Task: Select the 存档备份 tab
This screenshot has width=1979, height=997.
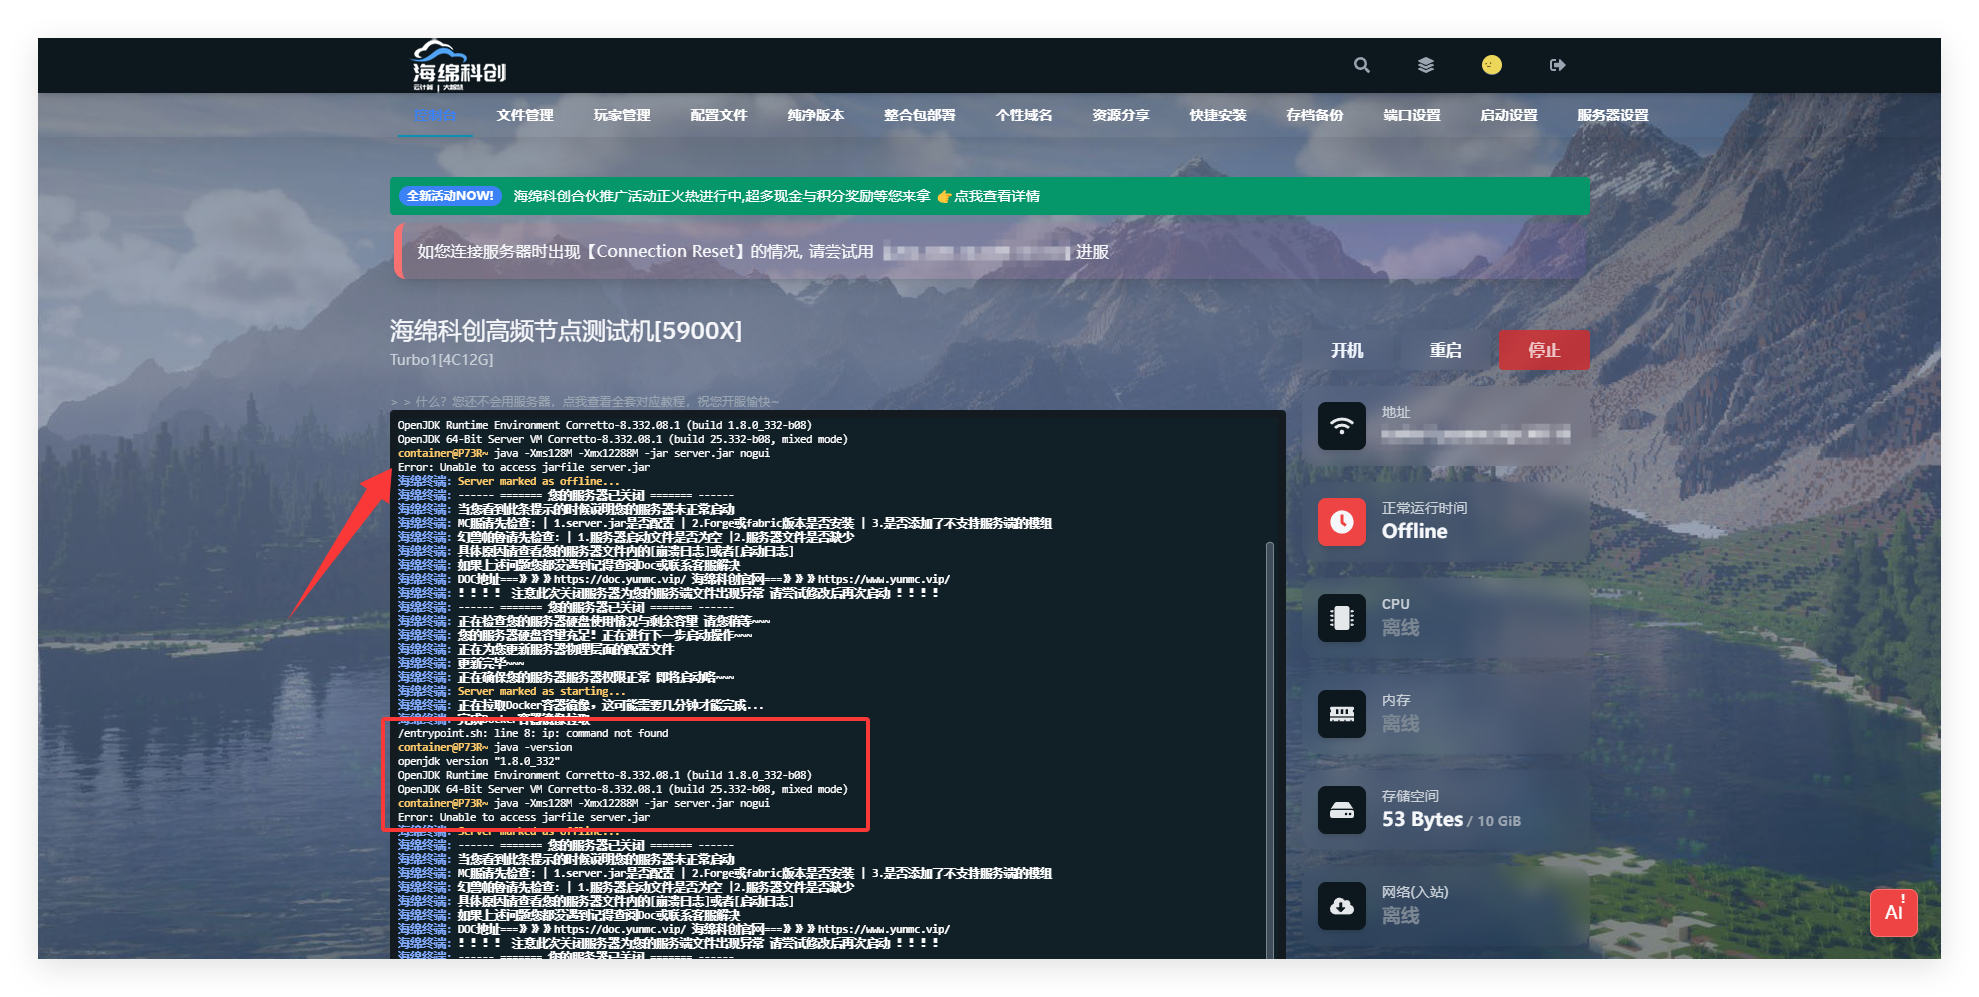Action: pos(1315,115)
